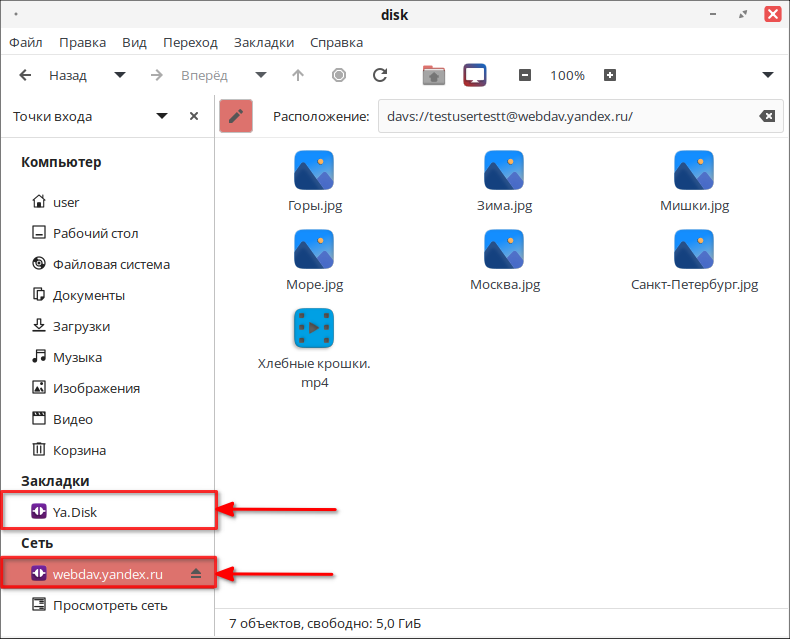Open the Правка menu
Image resolution: width=790 pixels, height=639 pixels.
click(x=83, y=42)
